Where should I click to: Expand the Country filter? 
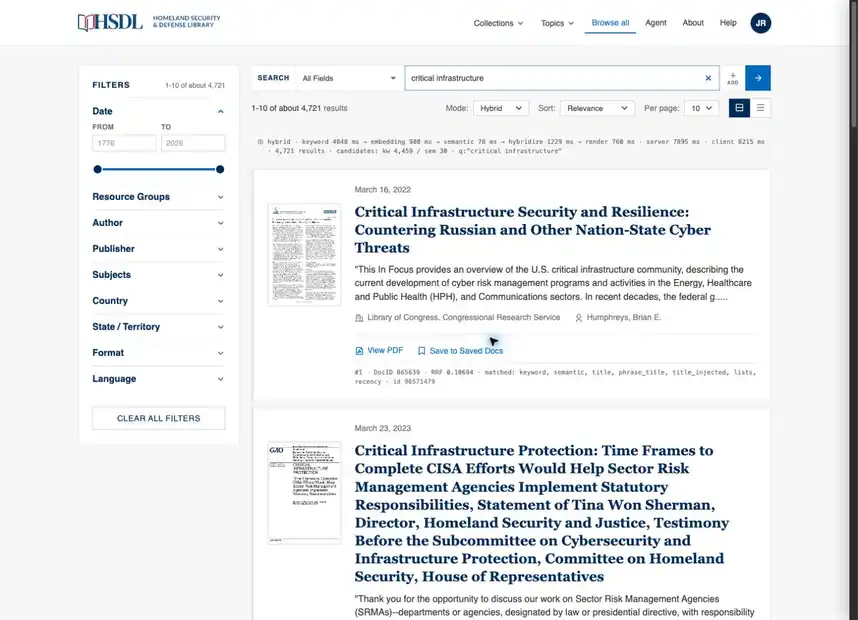pyautogui.click(x=159, y=300)
